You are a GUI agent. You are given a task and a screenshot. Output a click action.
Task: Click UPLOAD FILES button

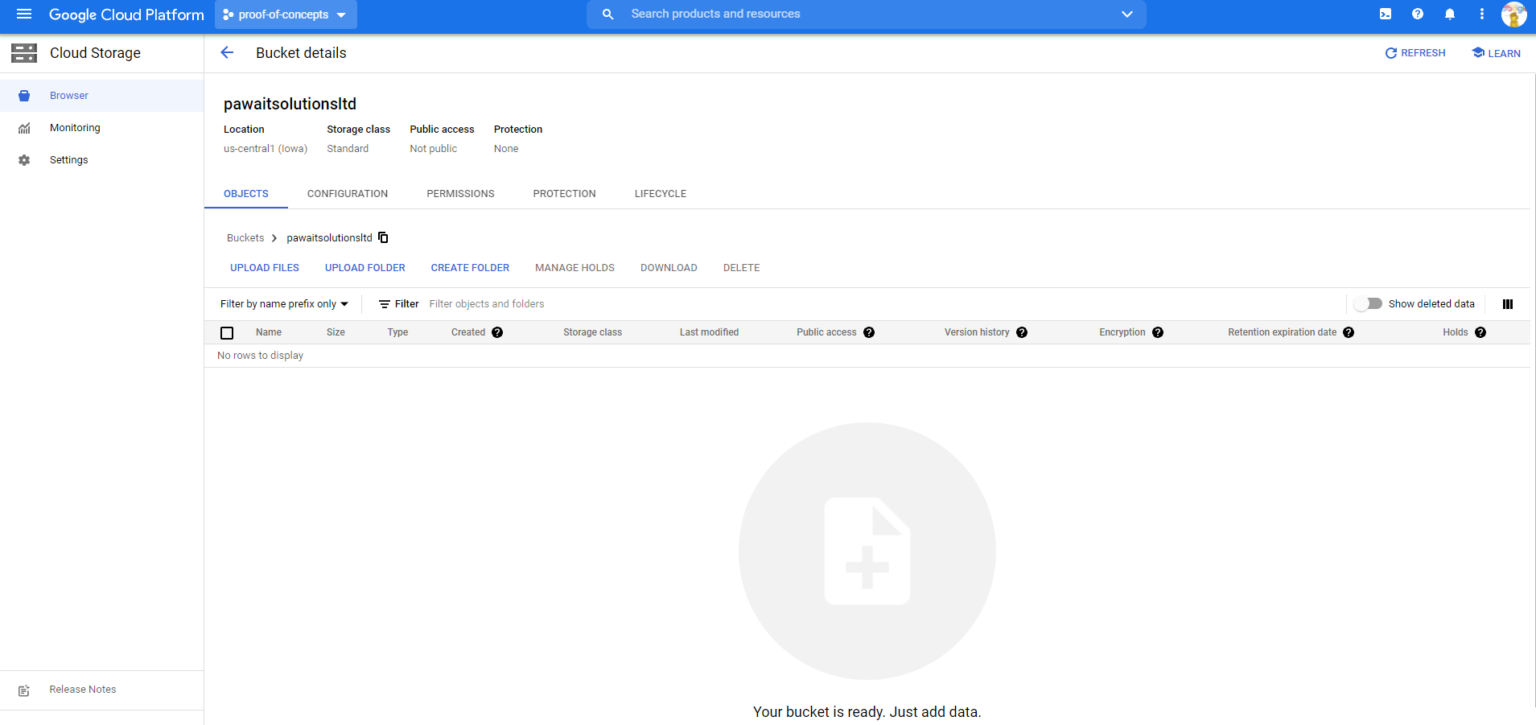[x=265, y=268]
